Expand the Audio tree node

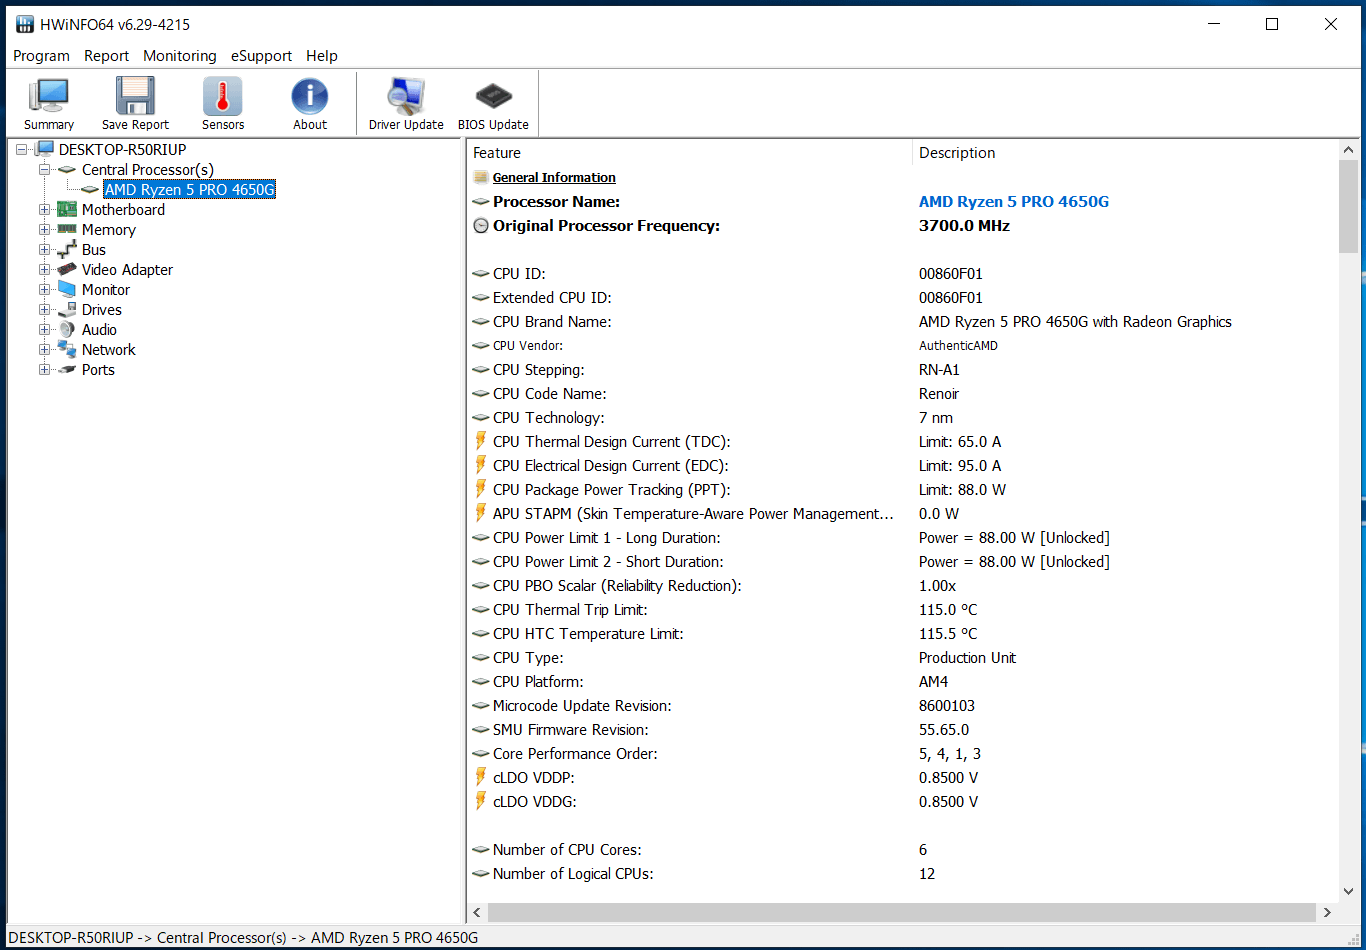tap(44, 330)
